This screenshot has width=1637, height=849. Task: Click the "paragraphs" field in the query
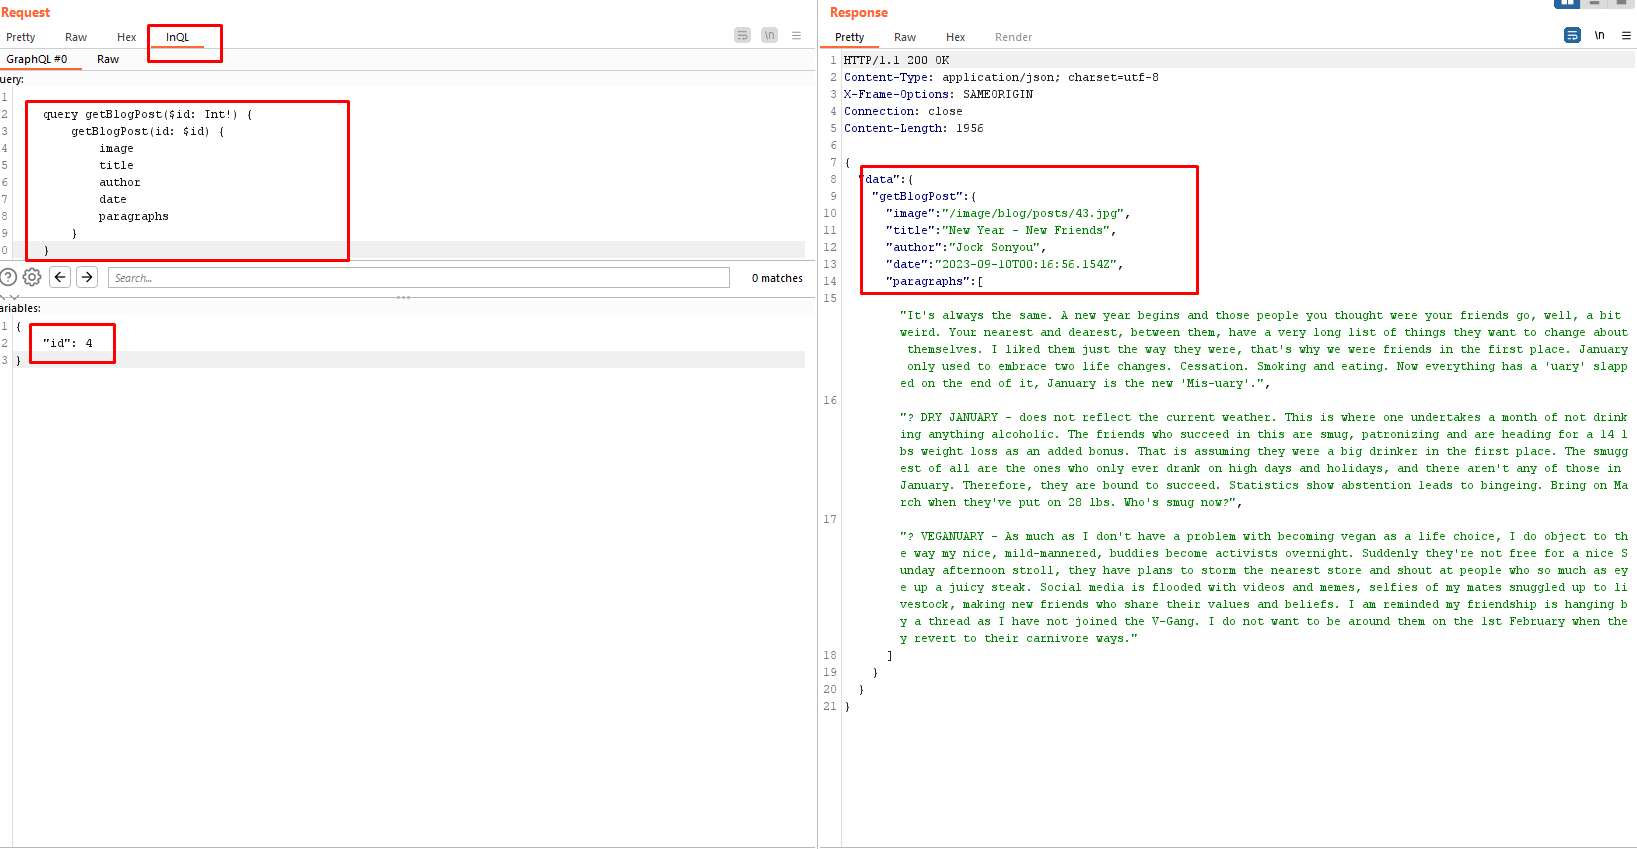(134, 216)
